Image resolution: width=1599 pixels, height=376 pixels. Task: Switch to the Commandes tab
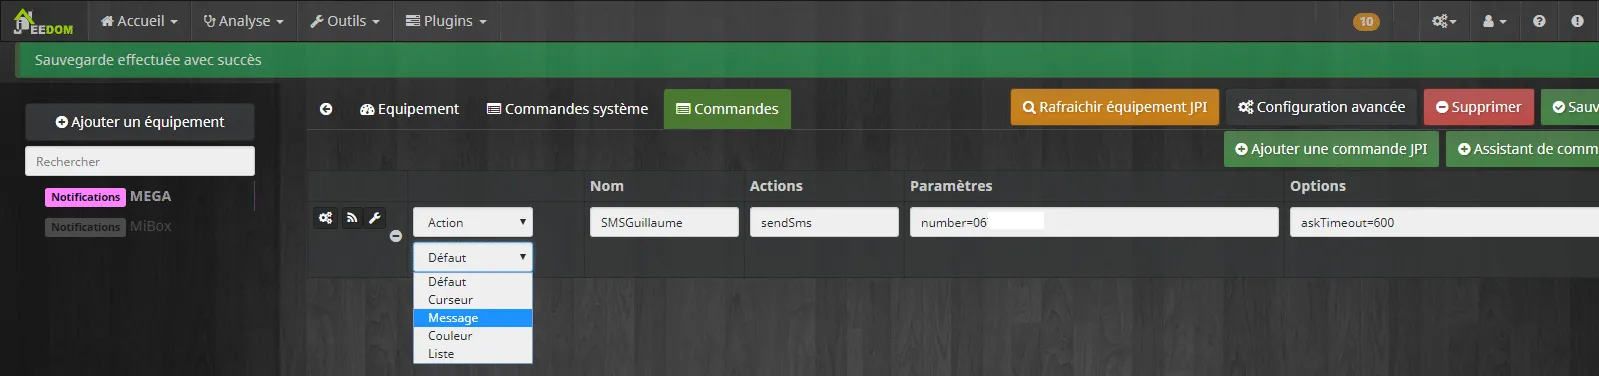pos(727,109)
